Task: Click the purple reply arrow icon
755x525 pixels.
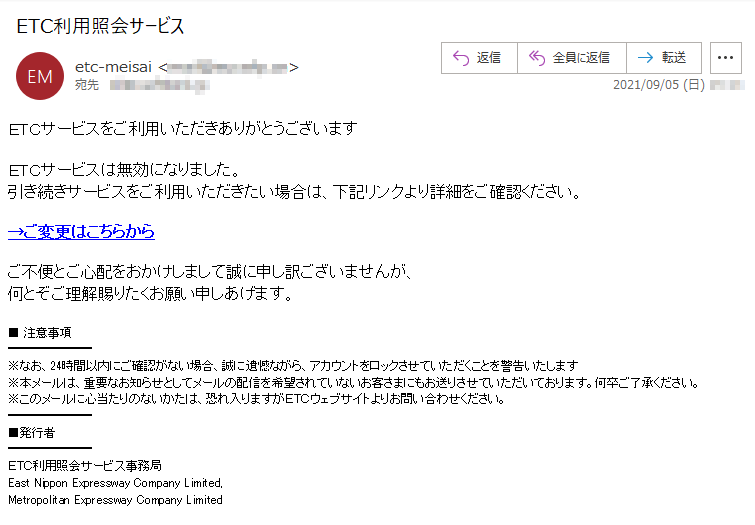Action: click(461, 58)
